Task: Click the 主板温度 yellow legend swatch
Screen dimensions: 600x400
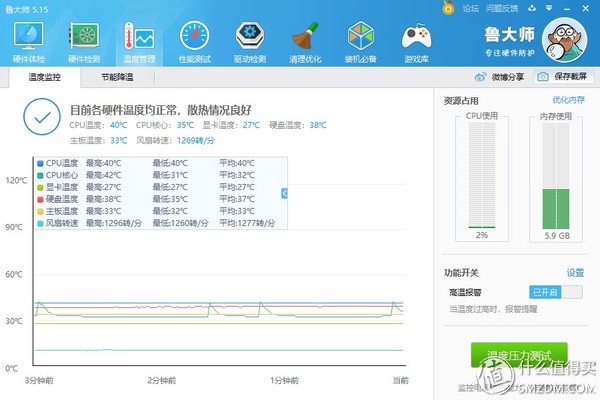Action: pyautogui.click(x=40, y=211)
